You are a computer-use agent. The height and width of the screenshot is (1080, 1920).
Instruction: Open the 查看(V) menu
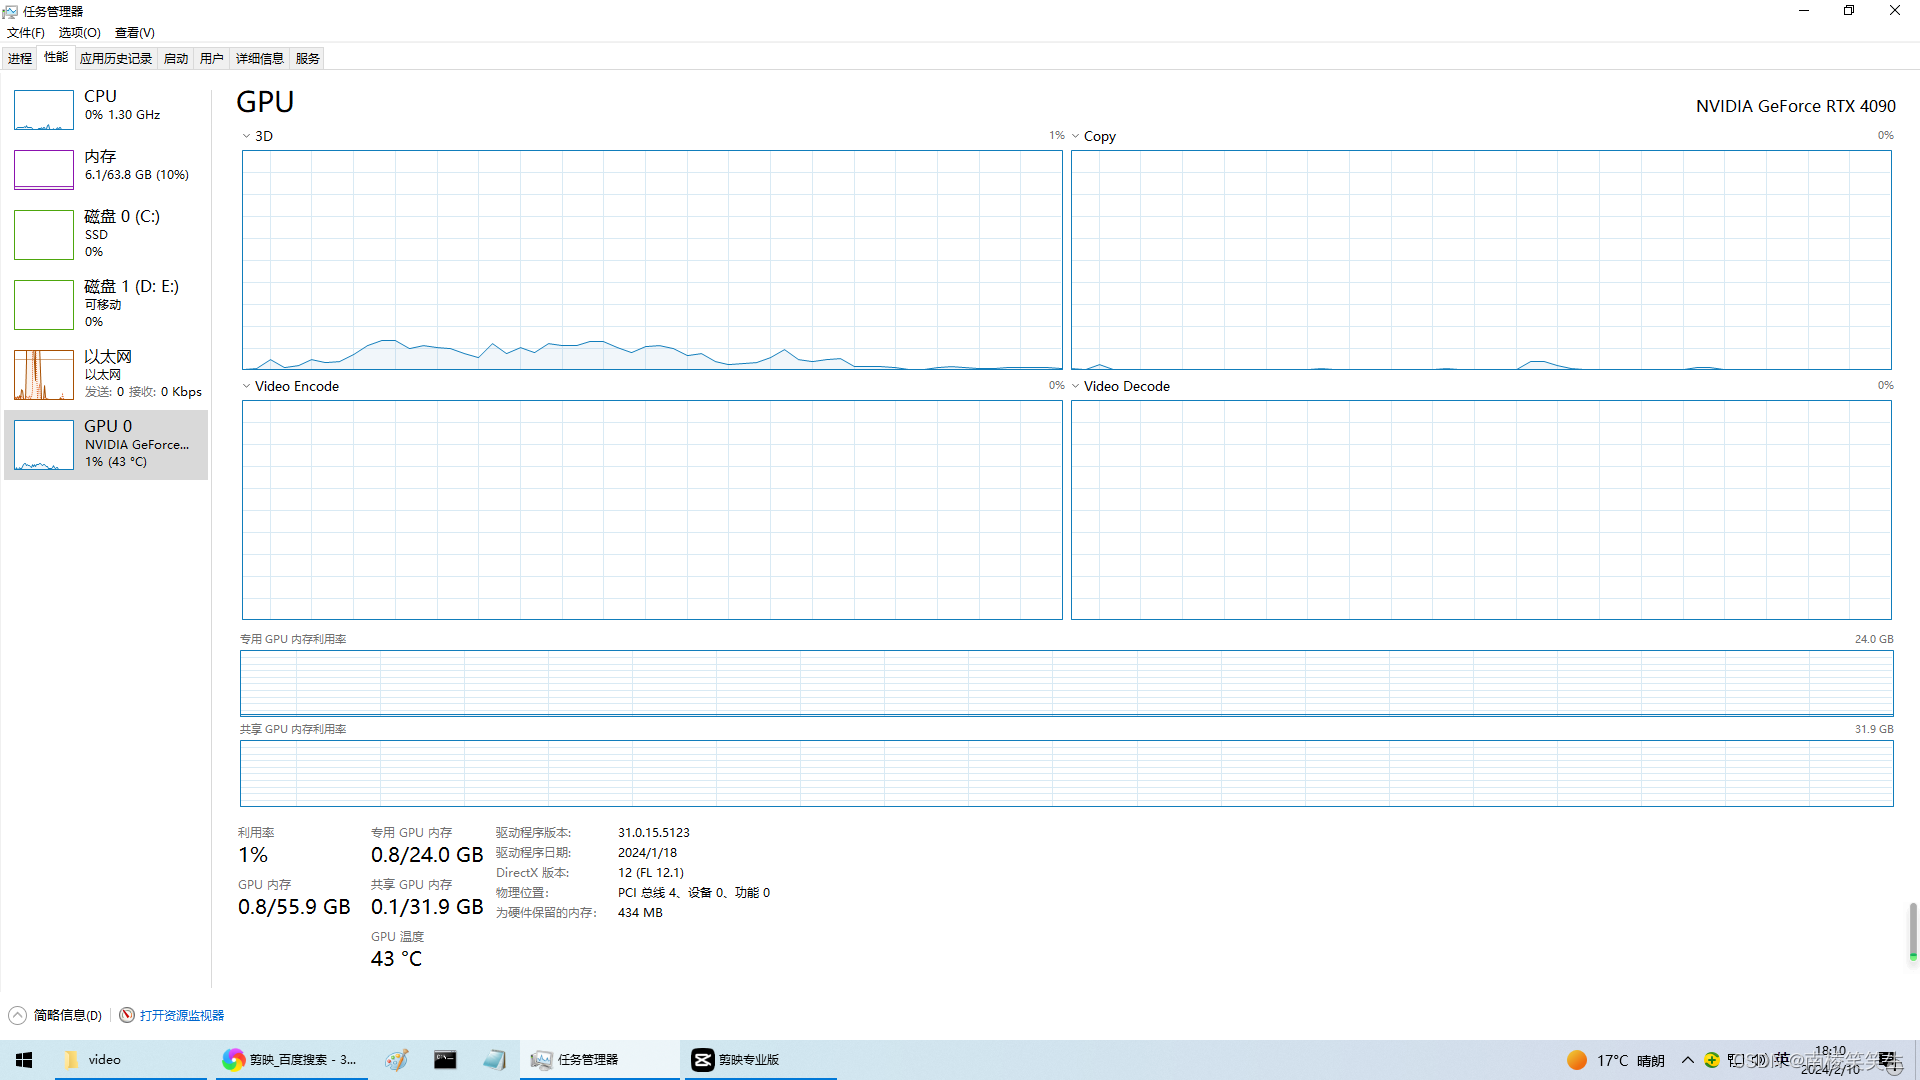click(x=135, y=33)
